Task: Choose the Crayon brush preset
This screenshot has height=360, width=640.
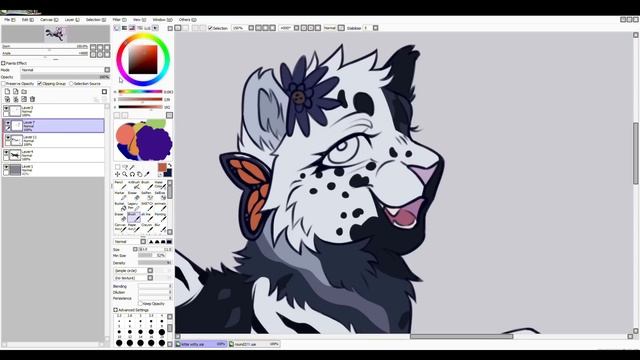Action: (x=147, y=227)
